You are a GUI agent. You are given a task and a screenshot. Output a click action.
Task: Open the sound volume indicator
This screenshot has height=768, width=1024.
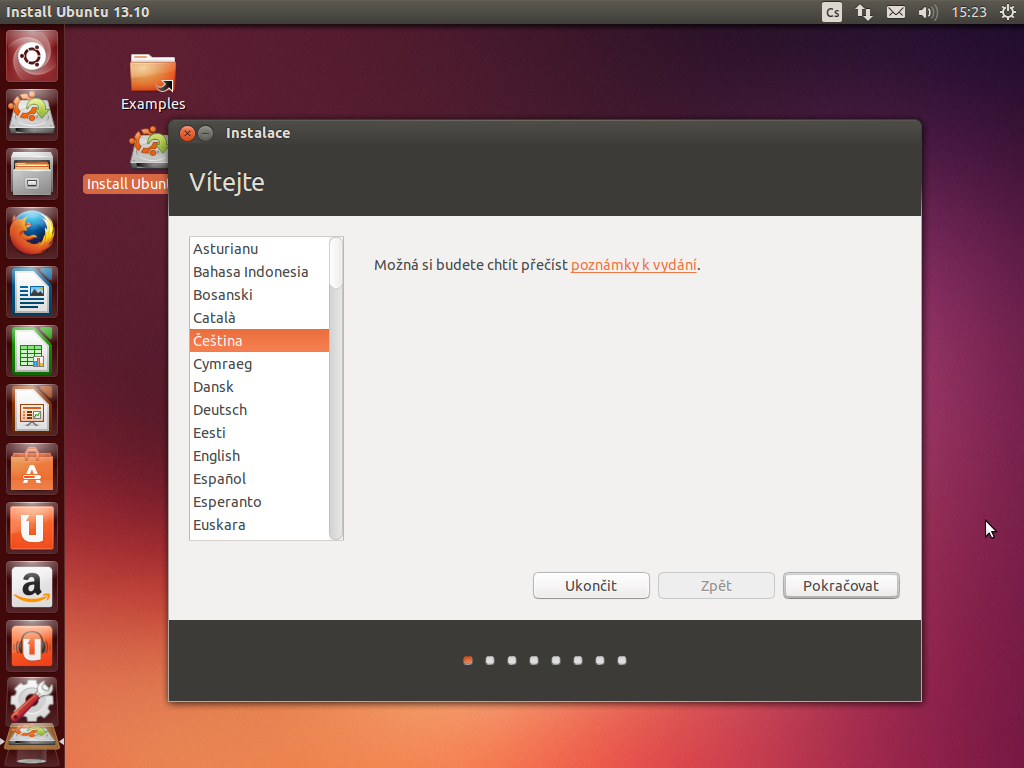pos(927,12)
